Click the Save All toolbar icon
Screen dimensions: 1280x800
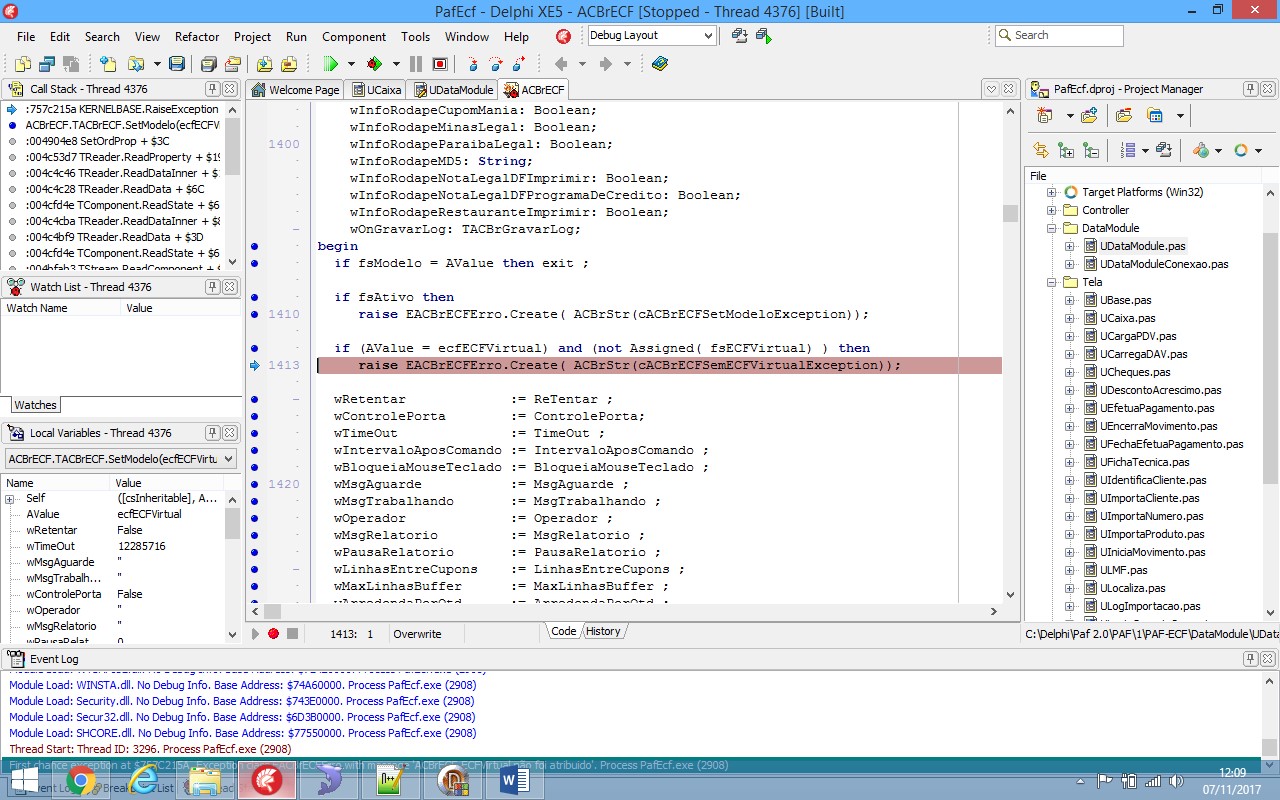[x=208, y=64]
